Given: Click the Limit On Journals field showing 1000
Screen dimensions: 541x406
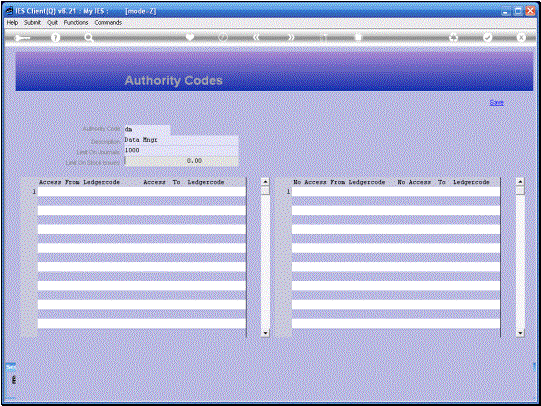Looking at the screenshot, I should pos(181,150).
